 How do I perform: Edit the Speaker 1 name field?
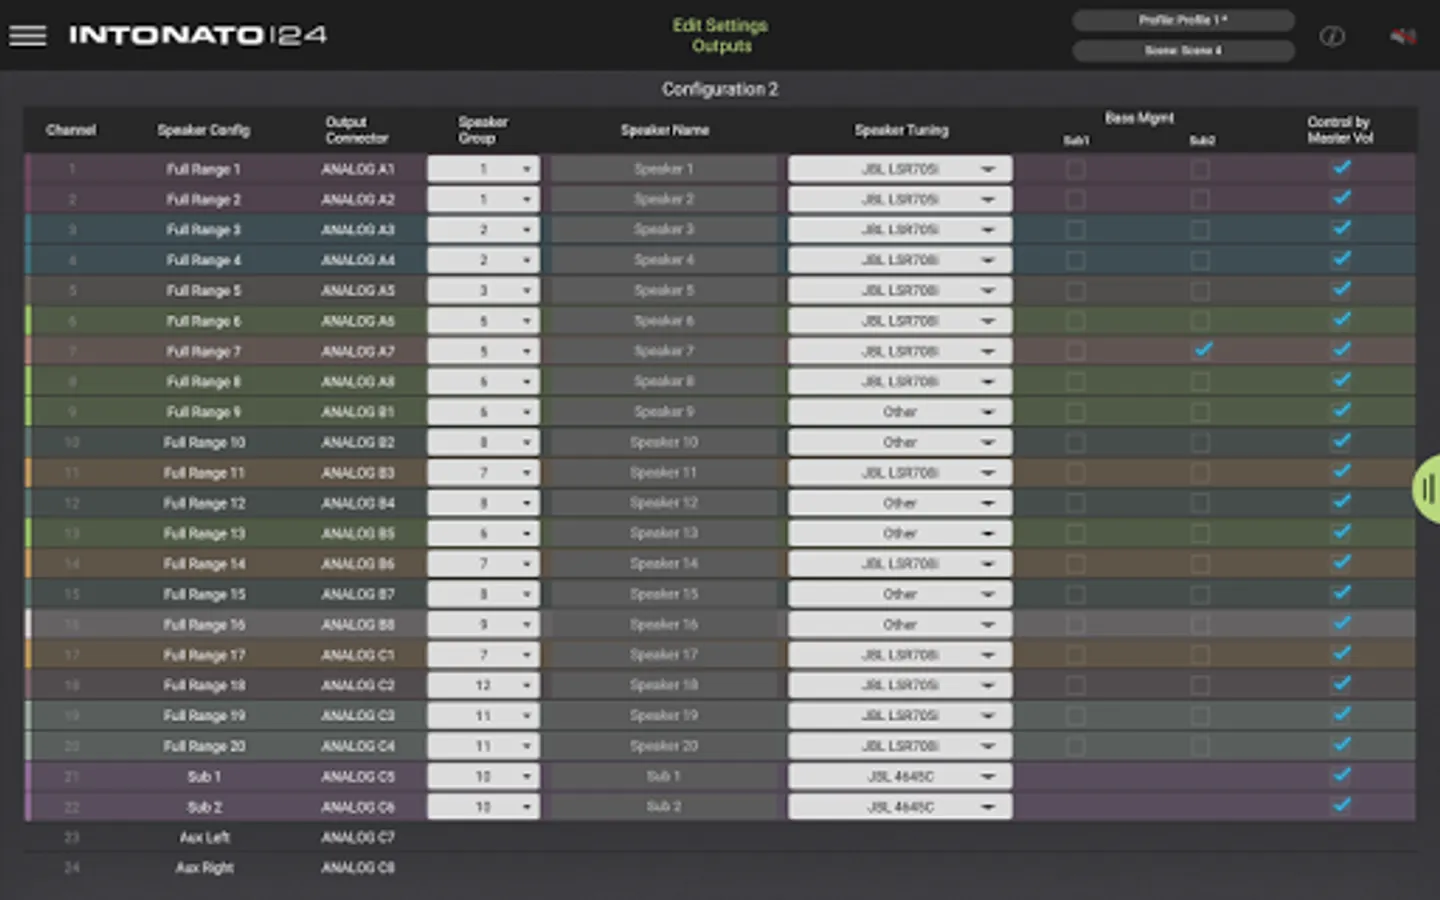(664, 169)
